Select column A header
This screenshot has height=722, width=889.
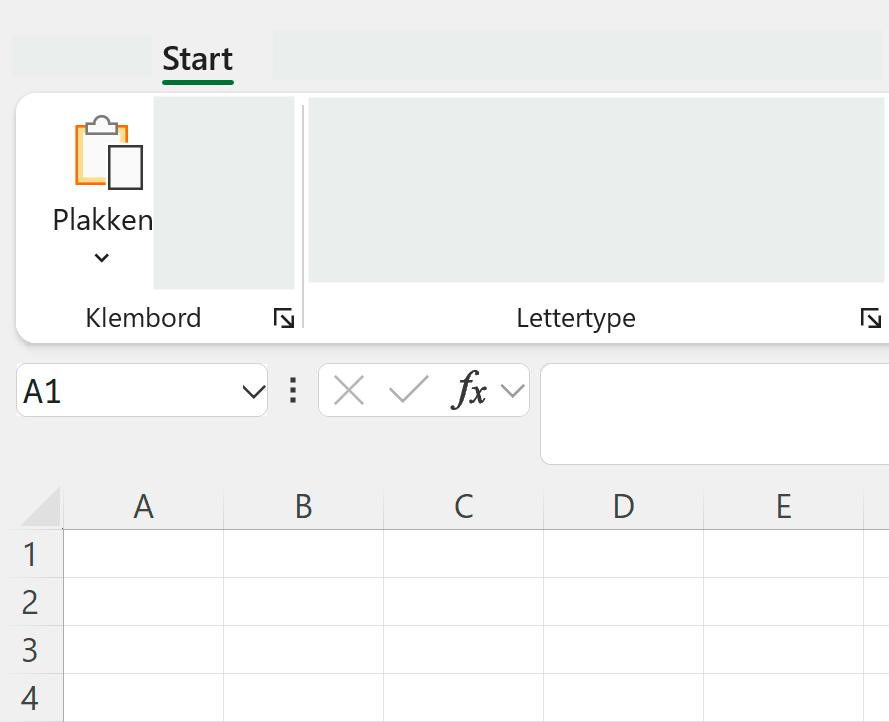tap(143, 507)
